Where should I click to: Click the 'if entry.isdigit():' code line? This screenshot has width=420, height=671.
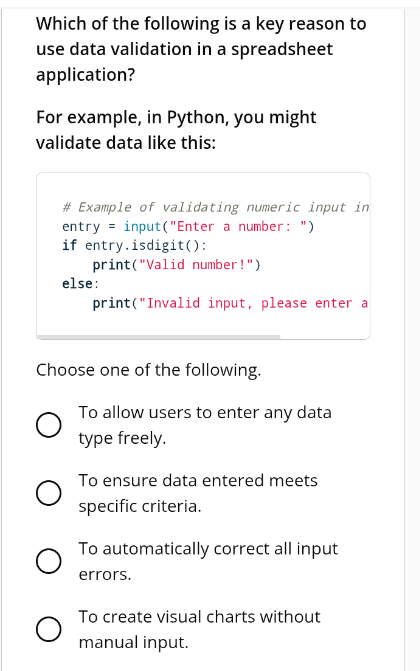click(x=134, y=246)
